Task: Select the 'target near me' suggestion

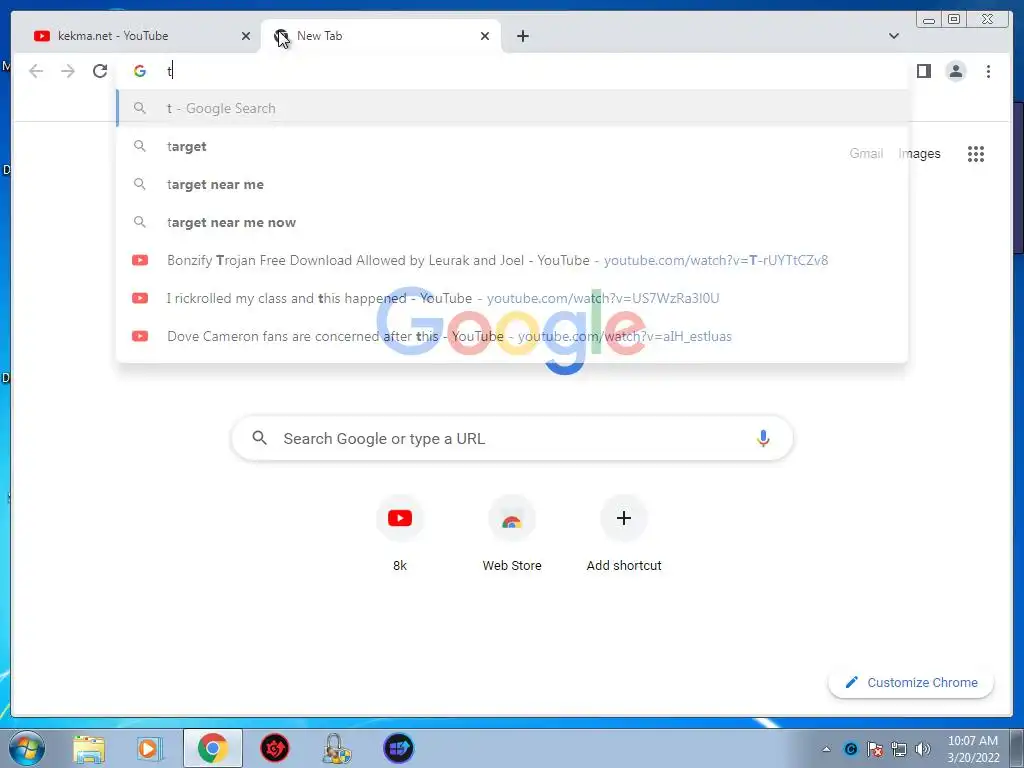Action: coord(512,184)
